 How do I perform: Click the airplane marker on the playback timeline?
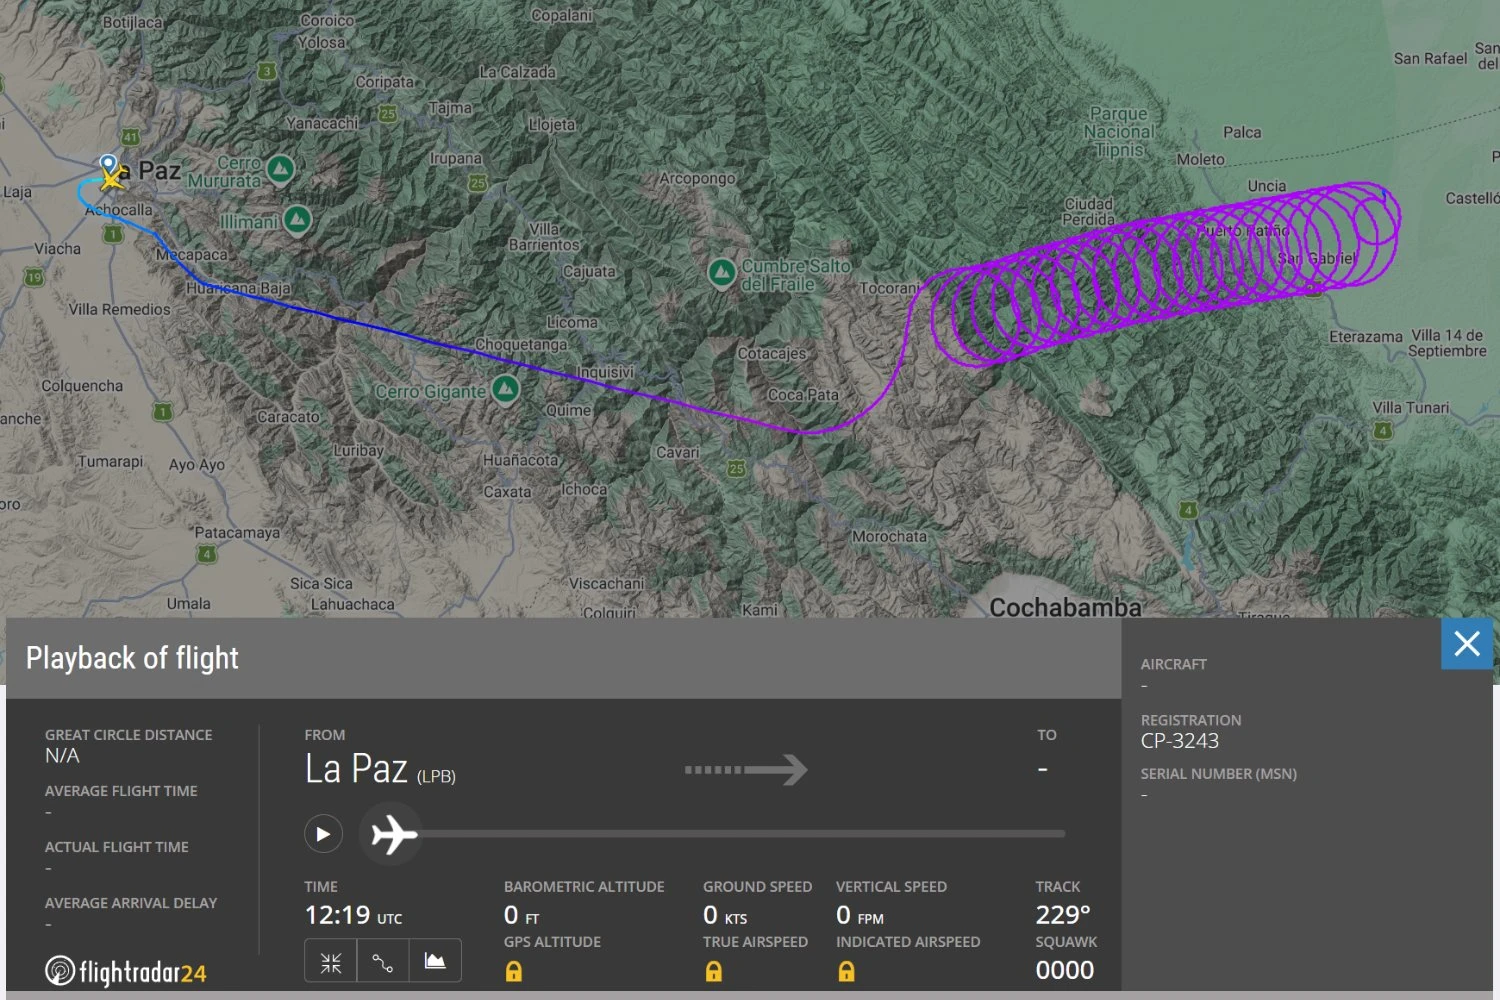[x=391, y=834]
